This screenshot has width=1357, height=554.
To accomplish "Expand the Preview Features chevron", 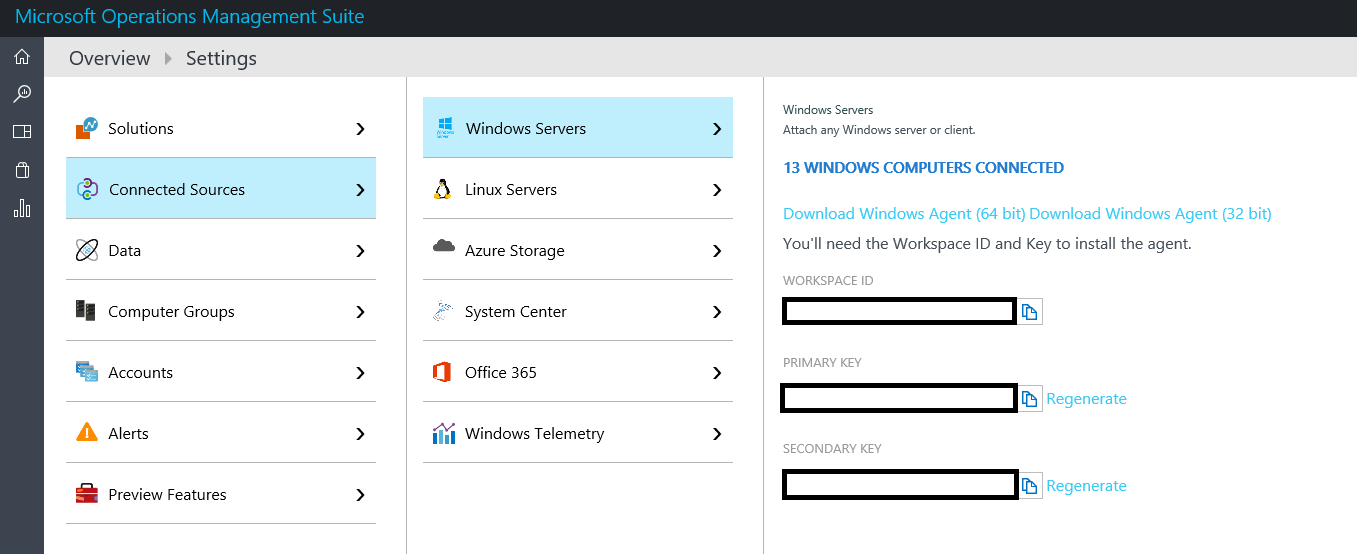I will pyautogui.click(x=360, y=495).
